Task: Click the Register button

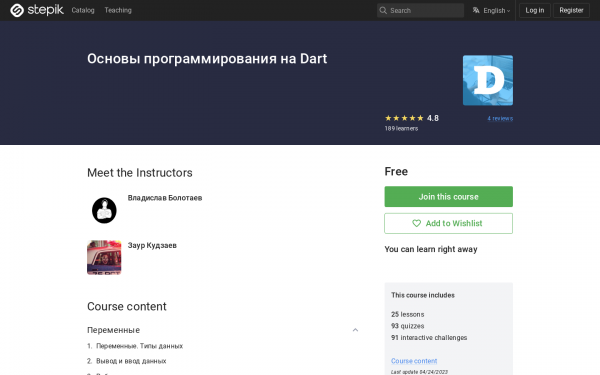Action: point(571,10)
